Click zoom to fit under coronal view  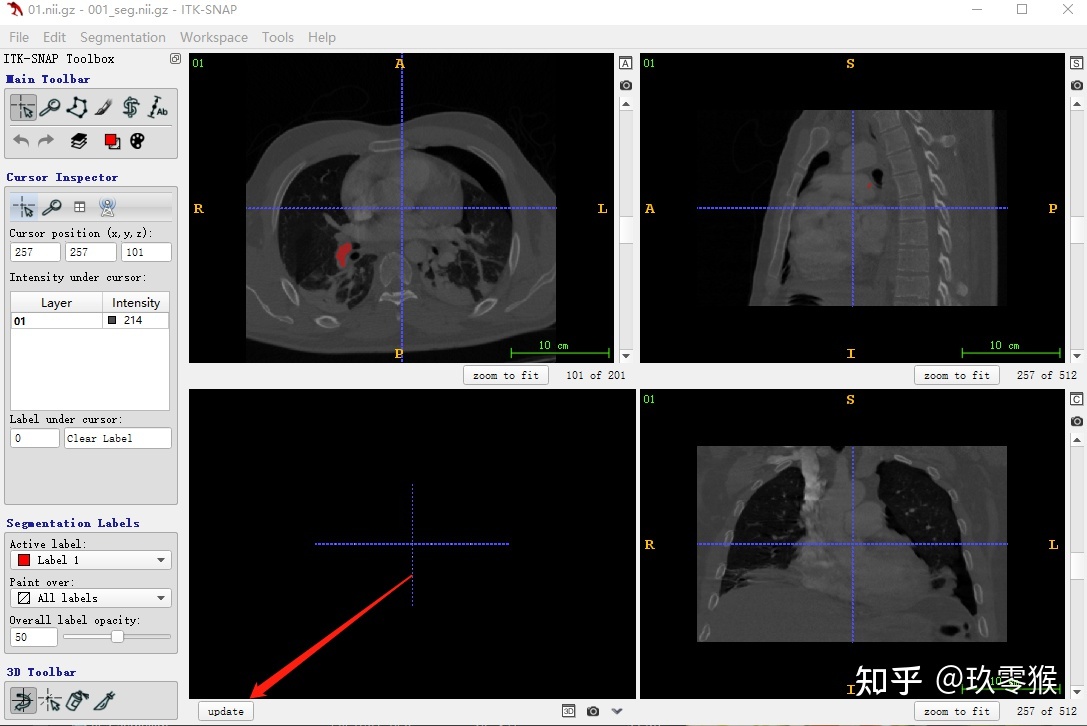pos(957,711)
